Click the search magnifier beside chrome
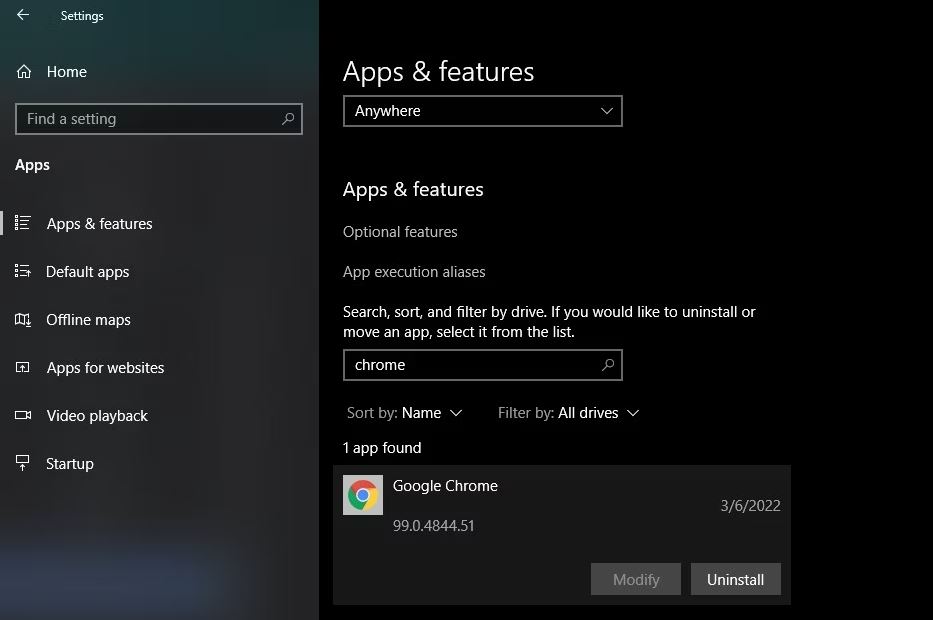This screenshot has width=933, height=620. (608, 365)
